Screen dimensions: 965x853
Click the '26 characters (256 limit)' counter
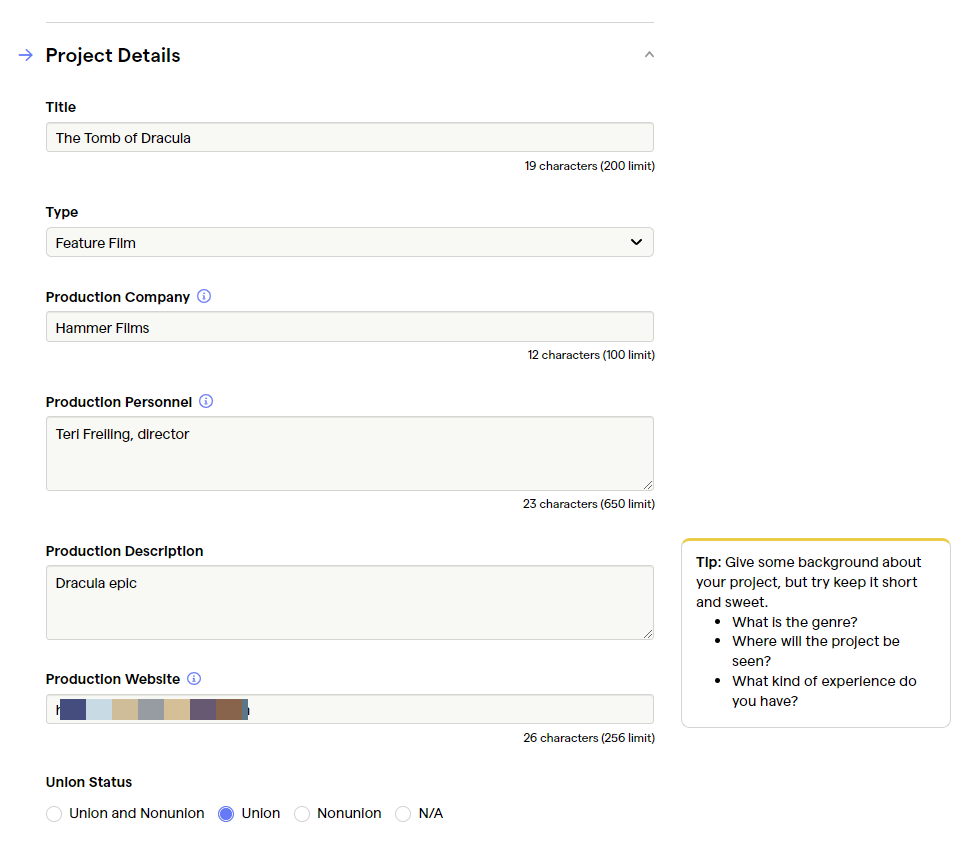(589, 738)
